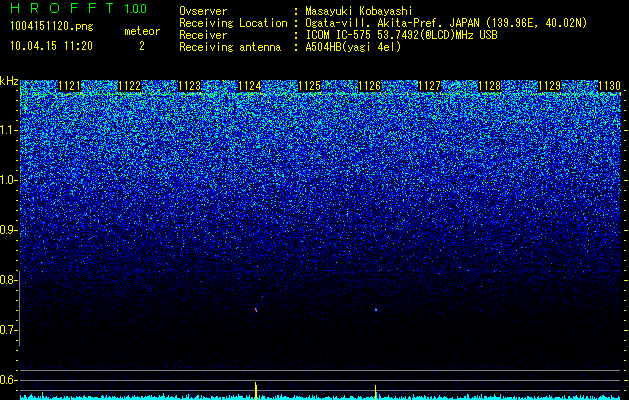Screen dimensions: 629x400
Task: Click the meteor count value 2
Action: click(x=142, y=46)
